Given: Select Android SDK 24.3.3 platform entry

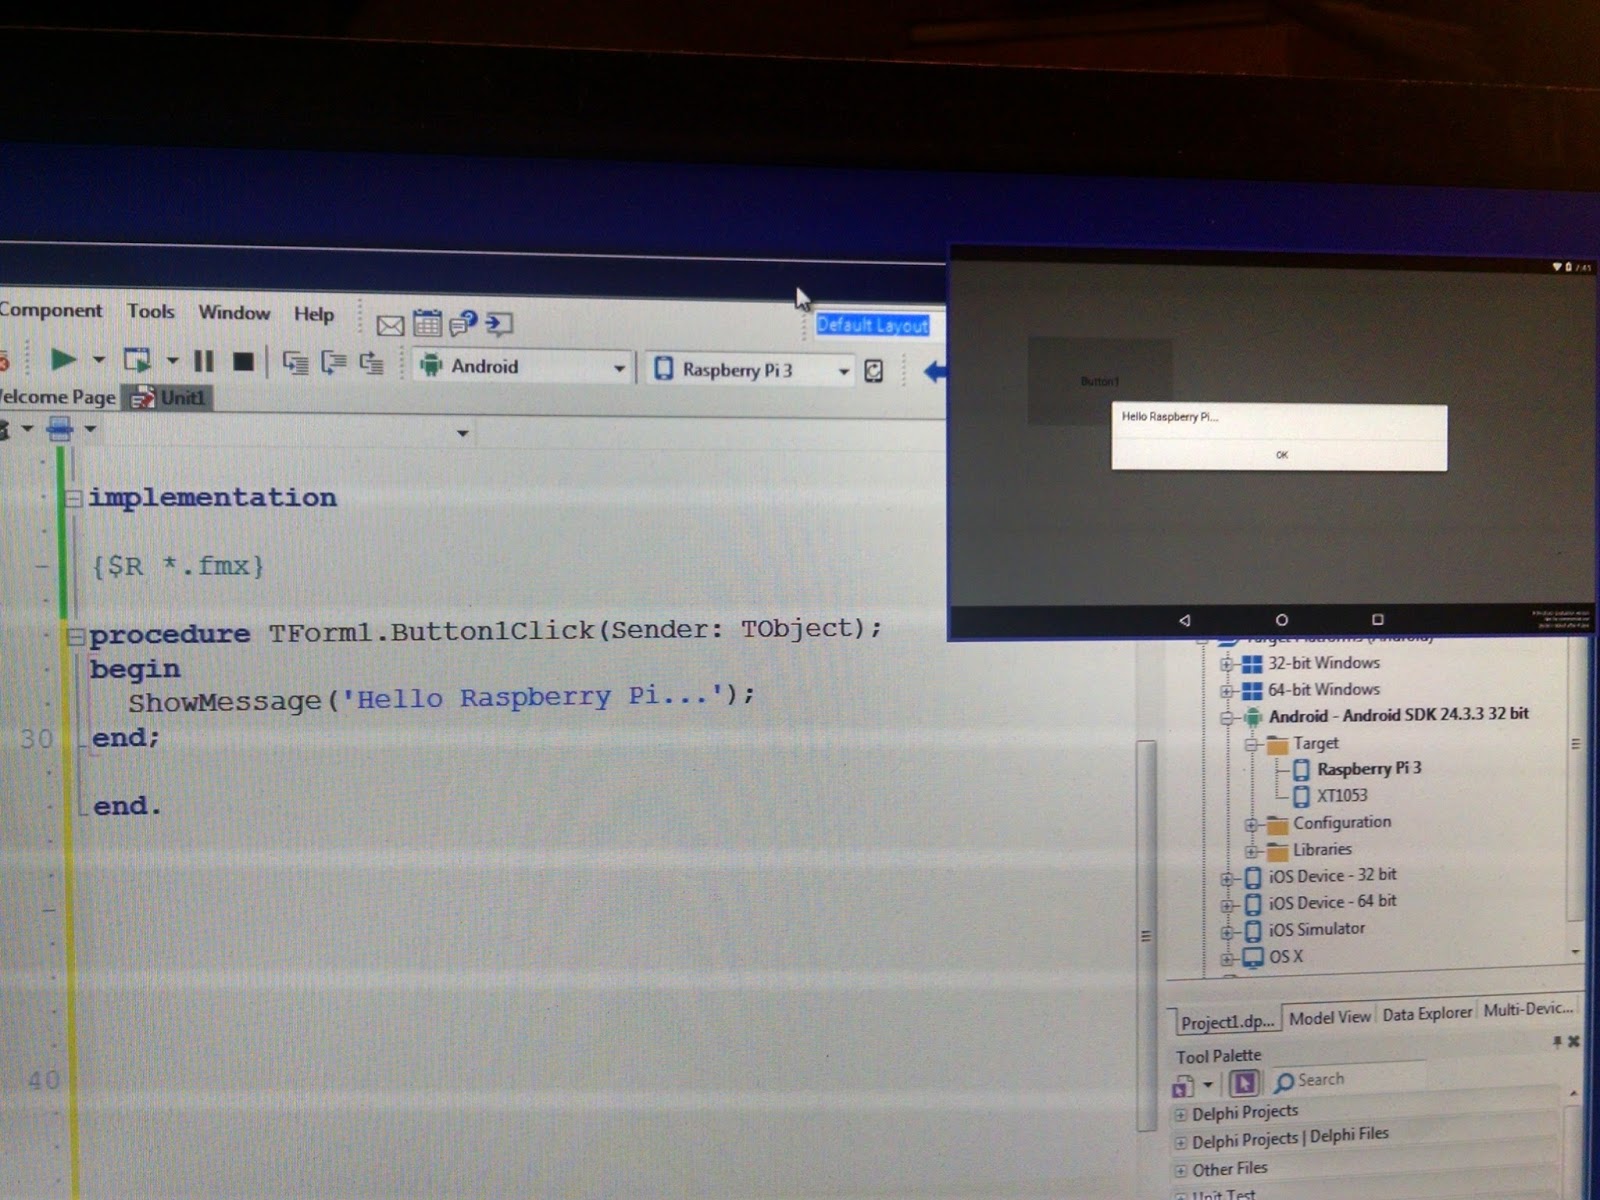Looking at the screenshot, I should tap(1398, 715).
